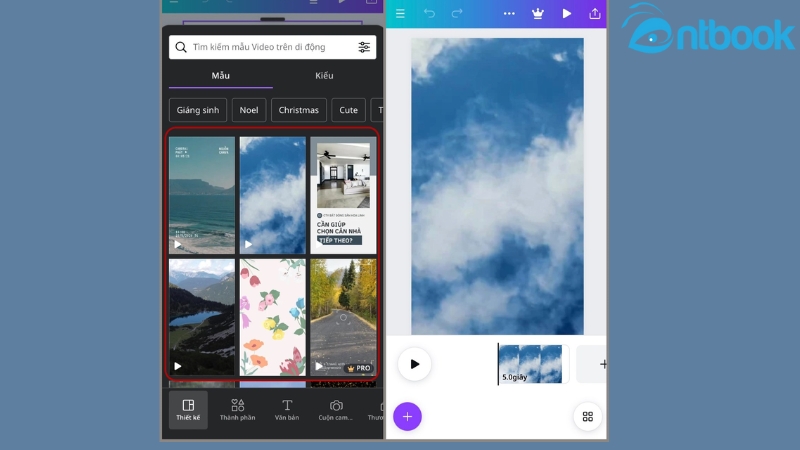Choose the autumn road PRO template
This screenshot has width=800, height=450.
coord(343,317)
